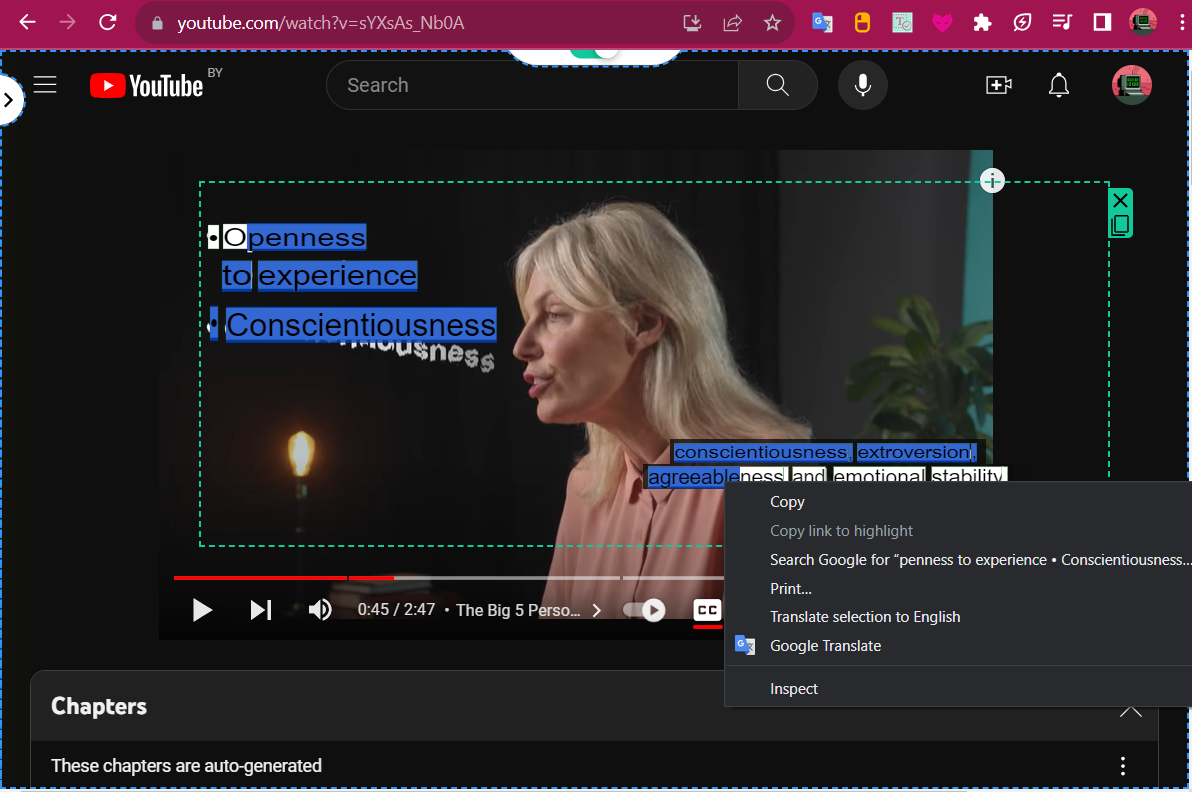Open the media control playlist icon

pos(1062,23)
